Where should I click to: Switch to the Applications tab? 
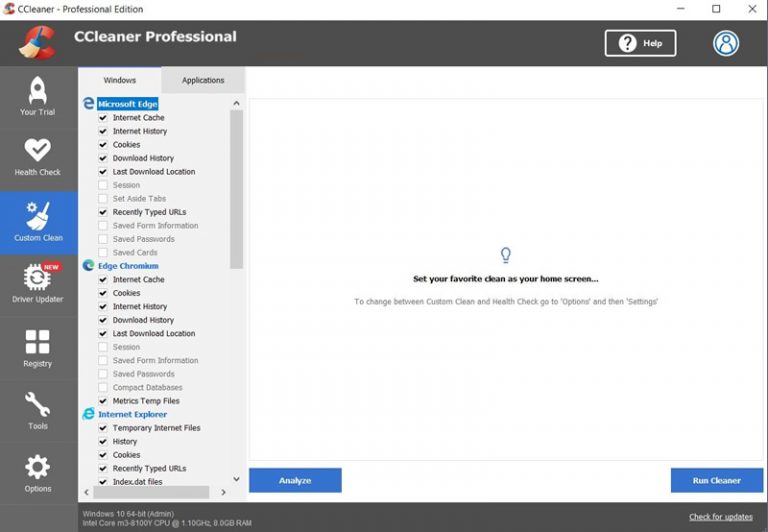(x=203, y=80)
